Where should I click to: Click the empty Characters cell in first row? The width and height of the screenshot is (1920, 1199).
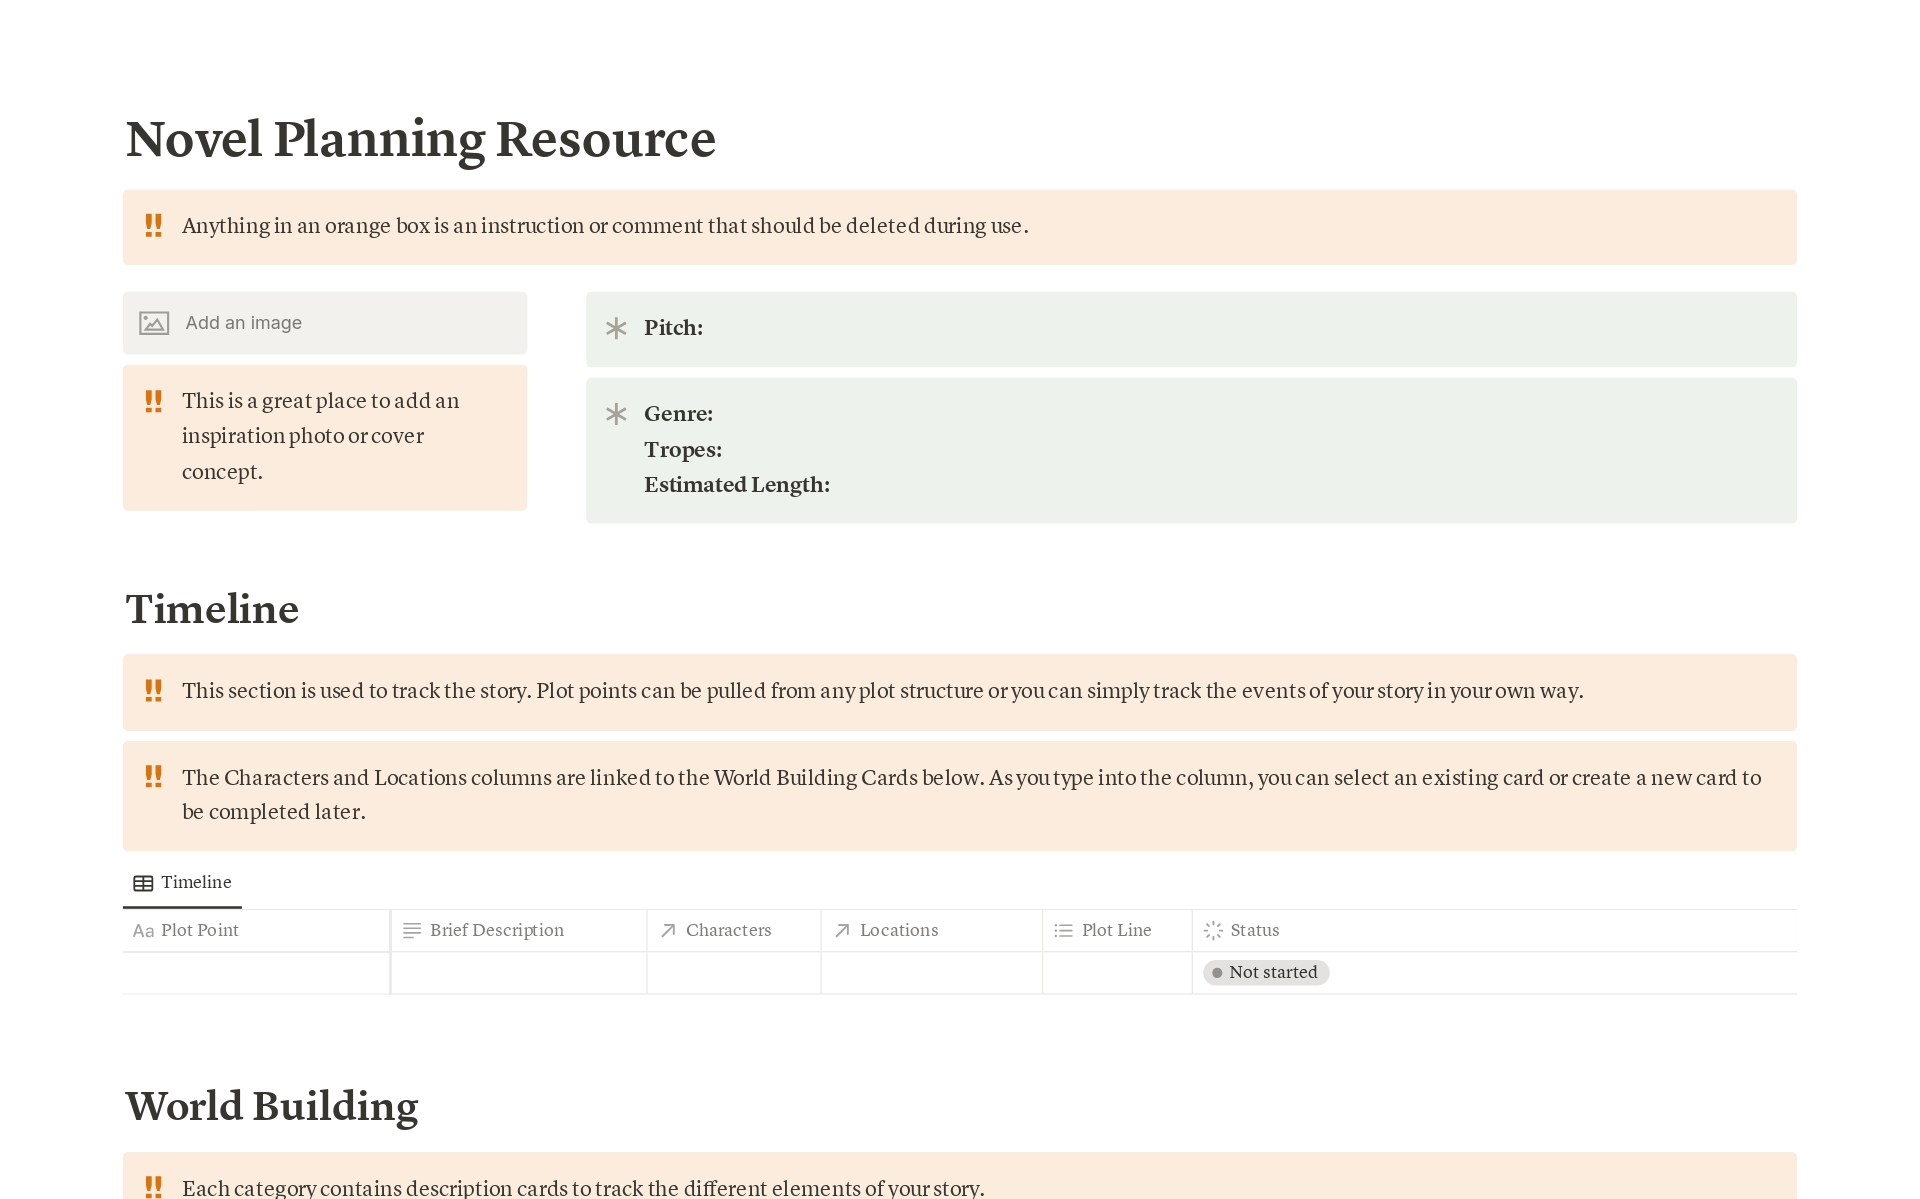click(733, 972)
